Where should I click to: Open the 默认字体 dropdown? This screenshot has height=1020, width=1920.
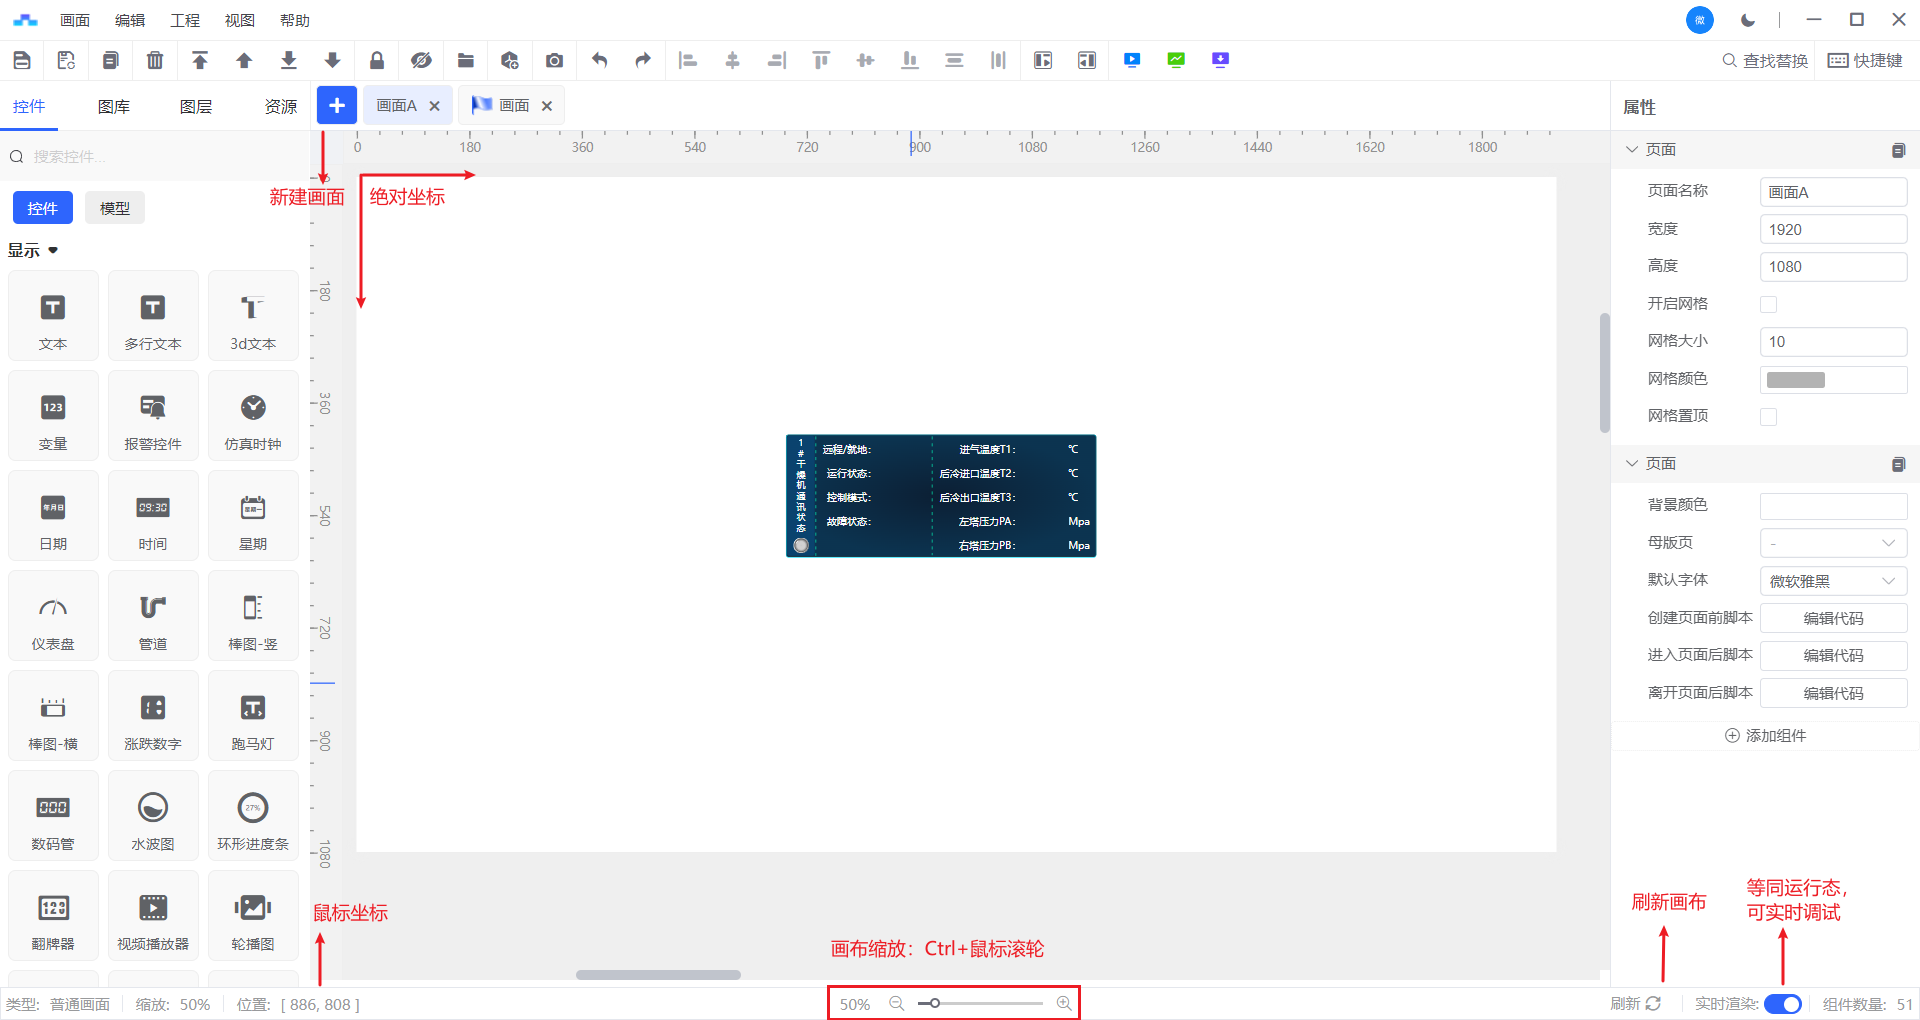[1833, 581]
